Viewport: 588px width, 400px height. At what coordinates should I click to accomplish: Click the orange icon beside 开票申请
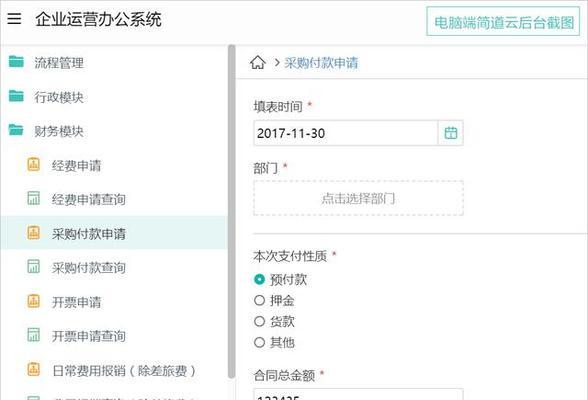coord(33,301)
